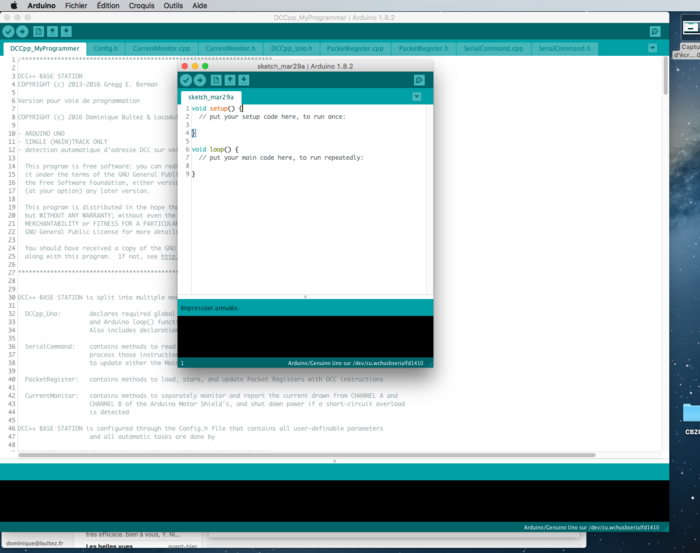Open Serial Monitor in sketch_mar29a window
Viewport: 700px width, 553px height.
pos(419,80)
